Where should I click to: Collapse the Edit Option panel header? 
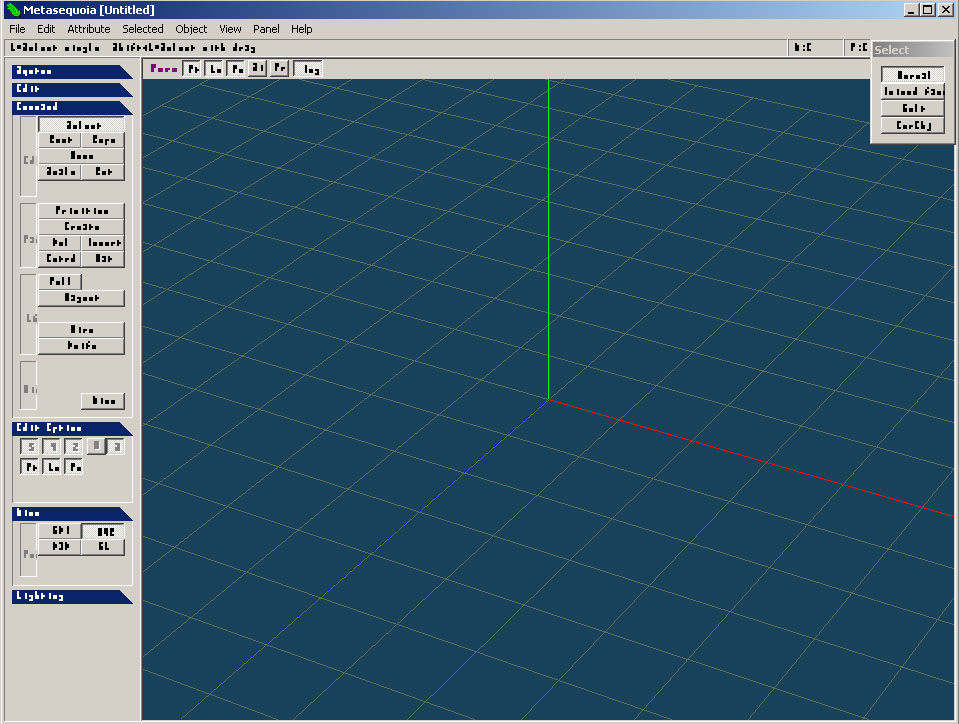[72, 428]
